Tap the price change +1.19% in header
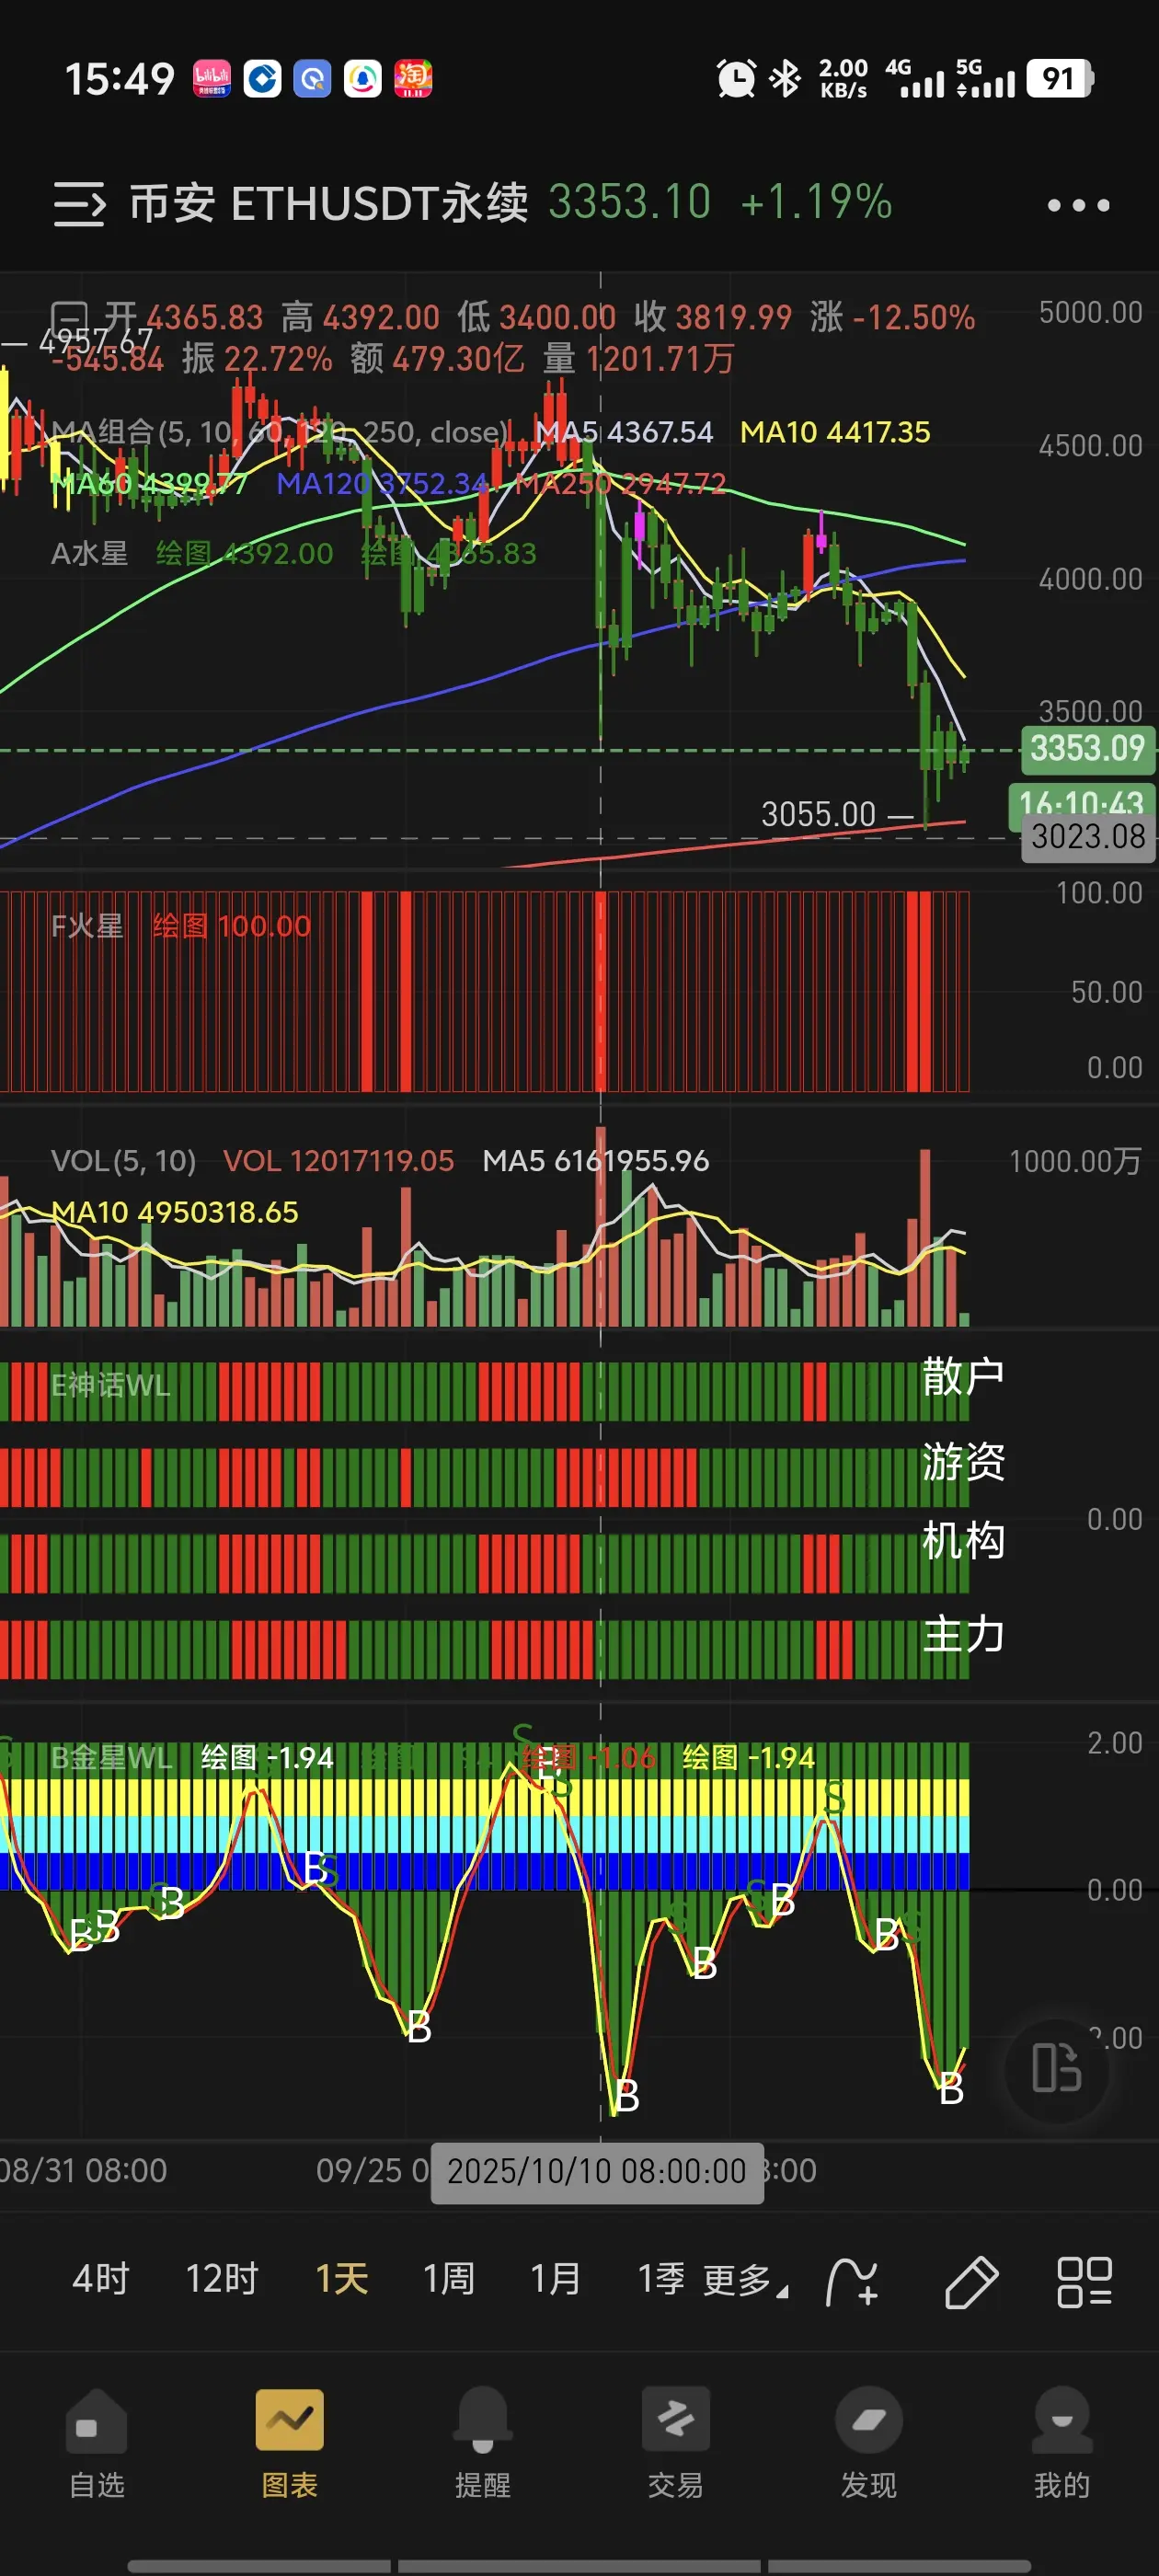 (816, 202)
